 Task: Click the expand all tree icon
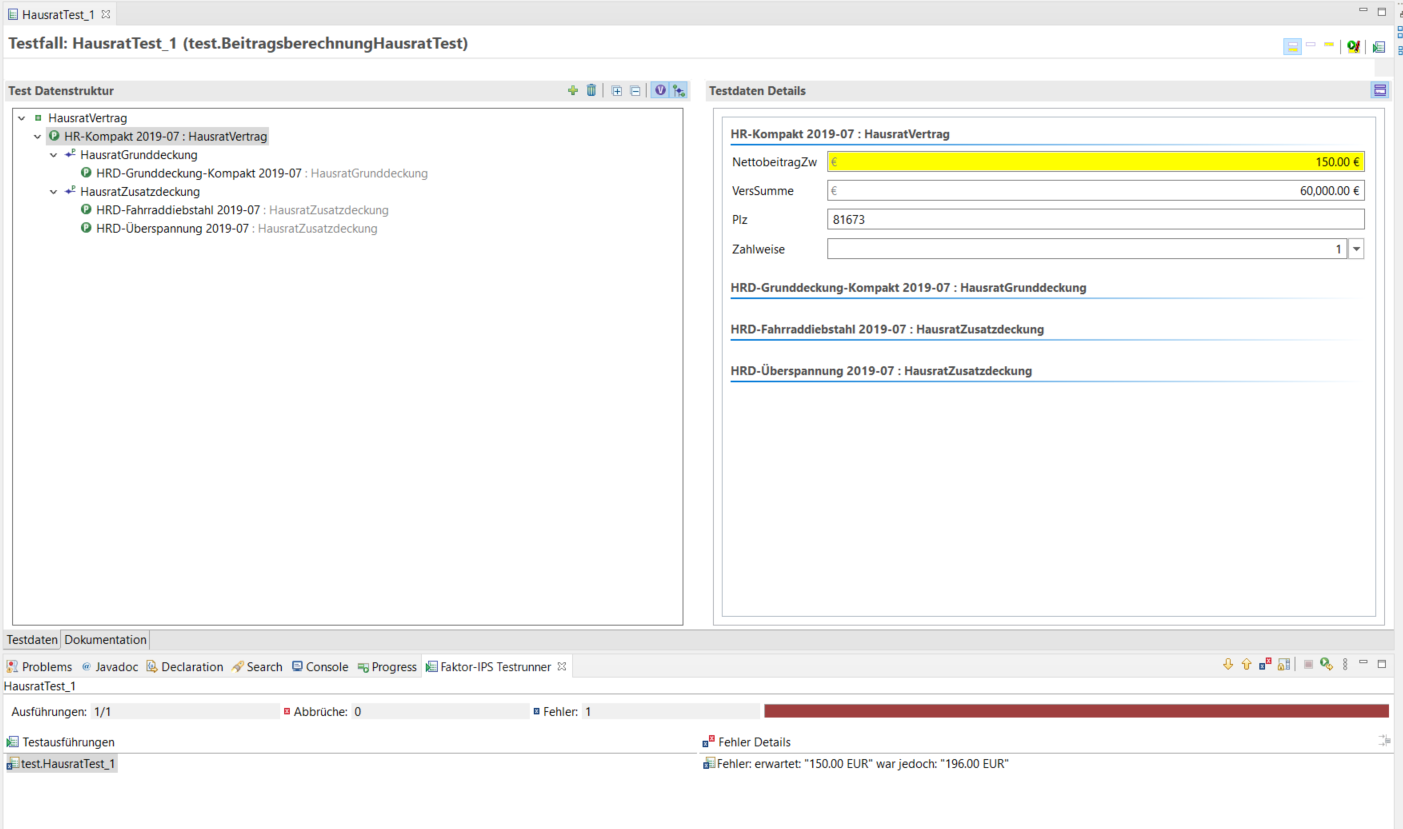pyautogui.click(x=617, y=91)
